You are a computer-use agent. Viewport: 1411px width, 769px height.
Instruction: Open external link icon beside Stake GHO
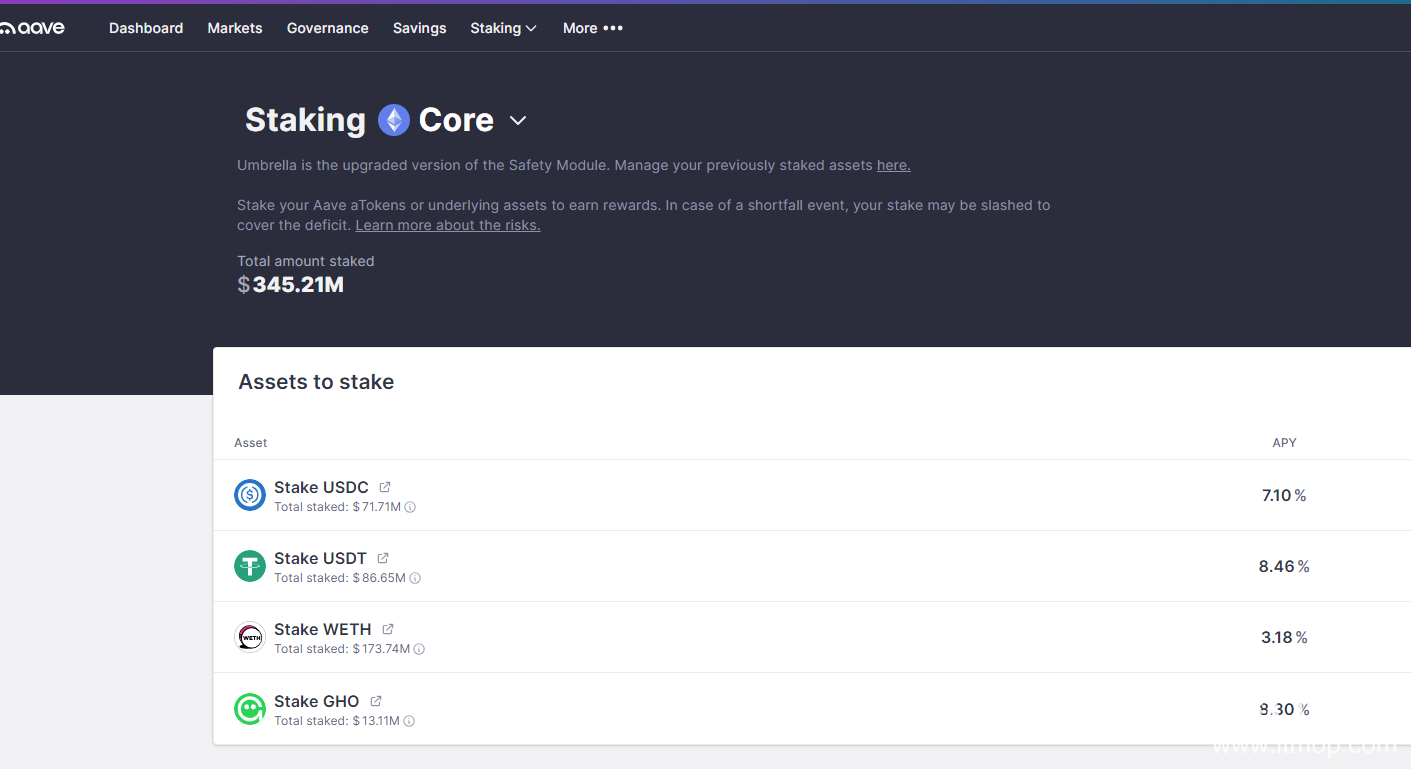pyautogui.click(x=376, y=701)
